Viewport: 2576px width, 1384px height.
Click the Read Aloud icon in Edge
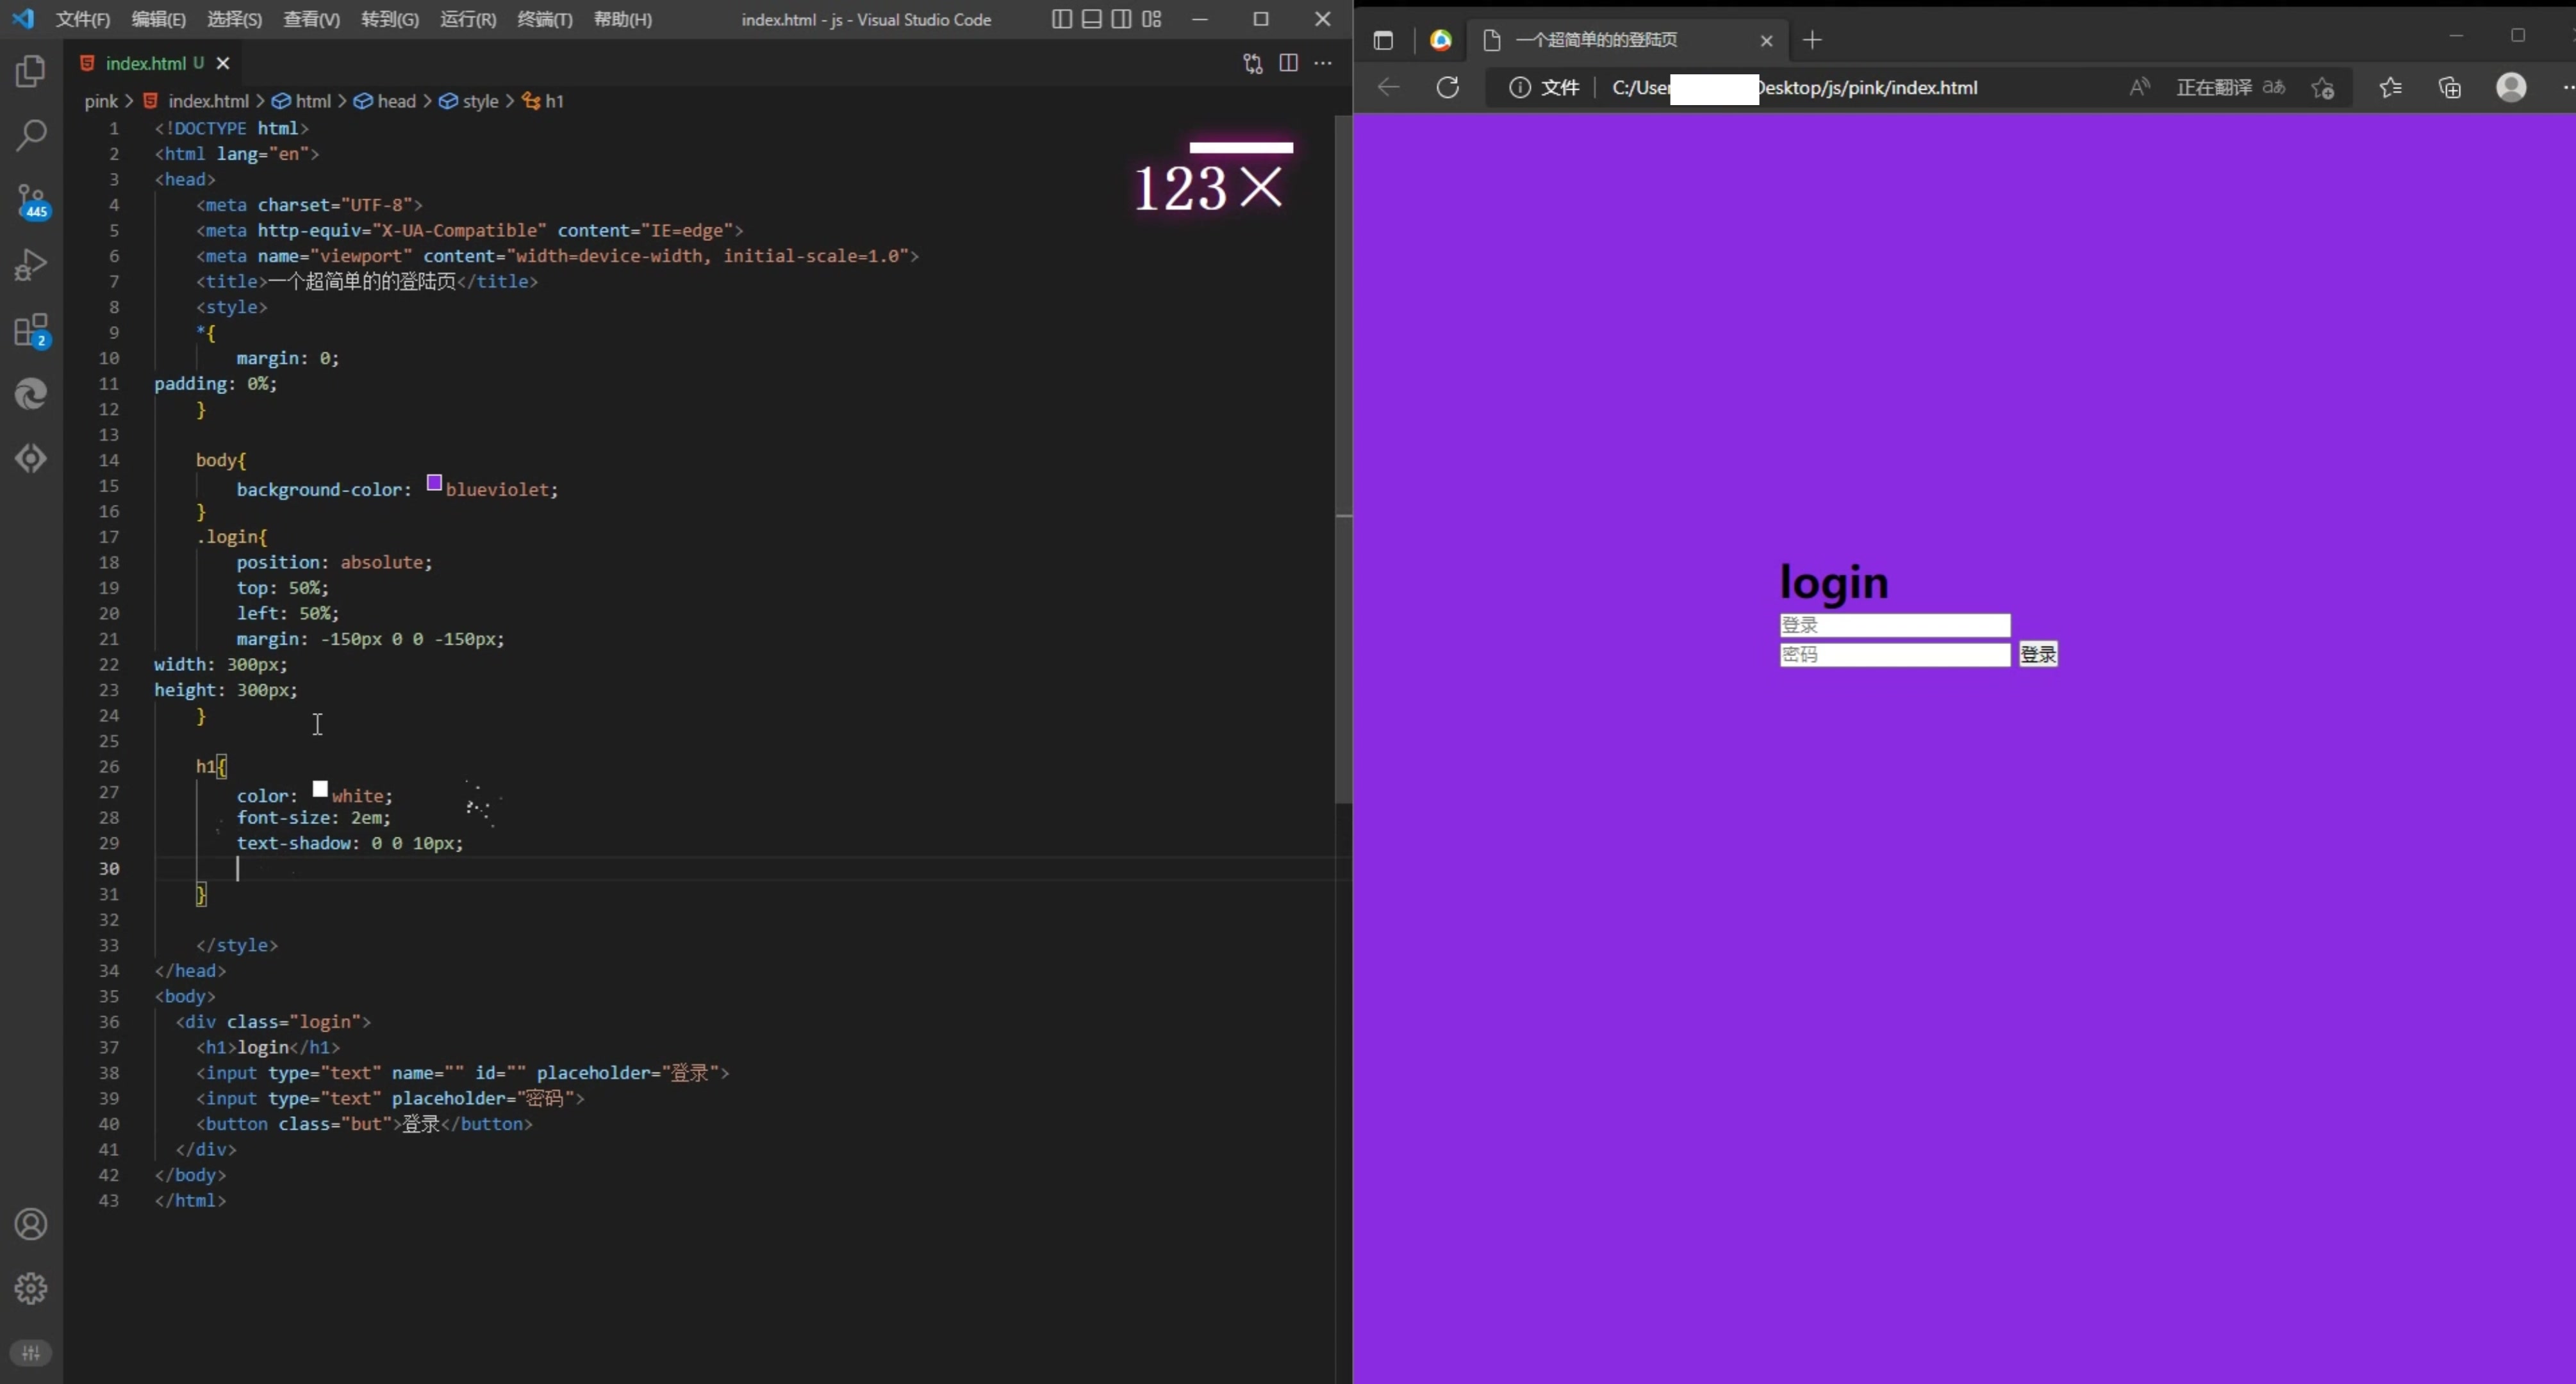(2139, 88)
